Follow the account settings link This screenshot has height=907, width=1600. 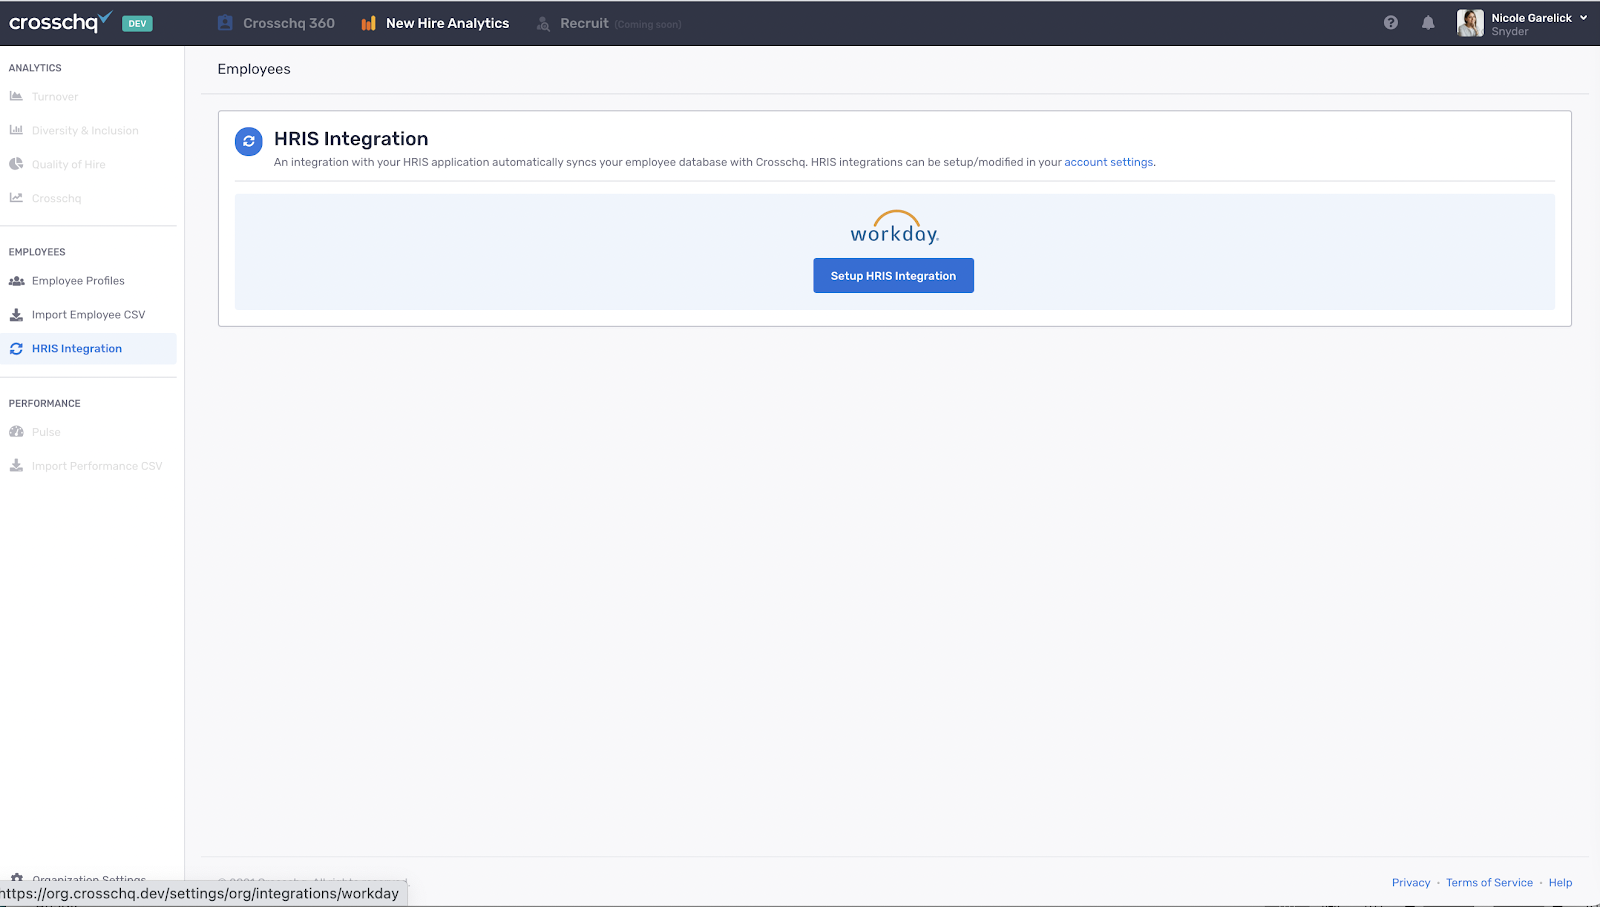tap(1109, 162)
